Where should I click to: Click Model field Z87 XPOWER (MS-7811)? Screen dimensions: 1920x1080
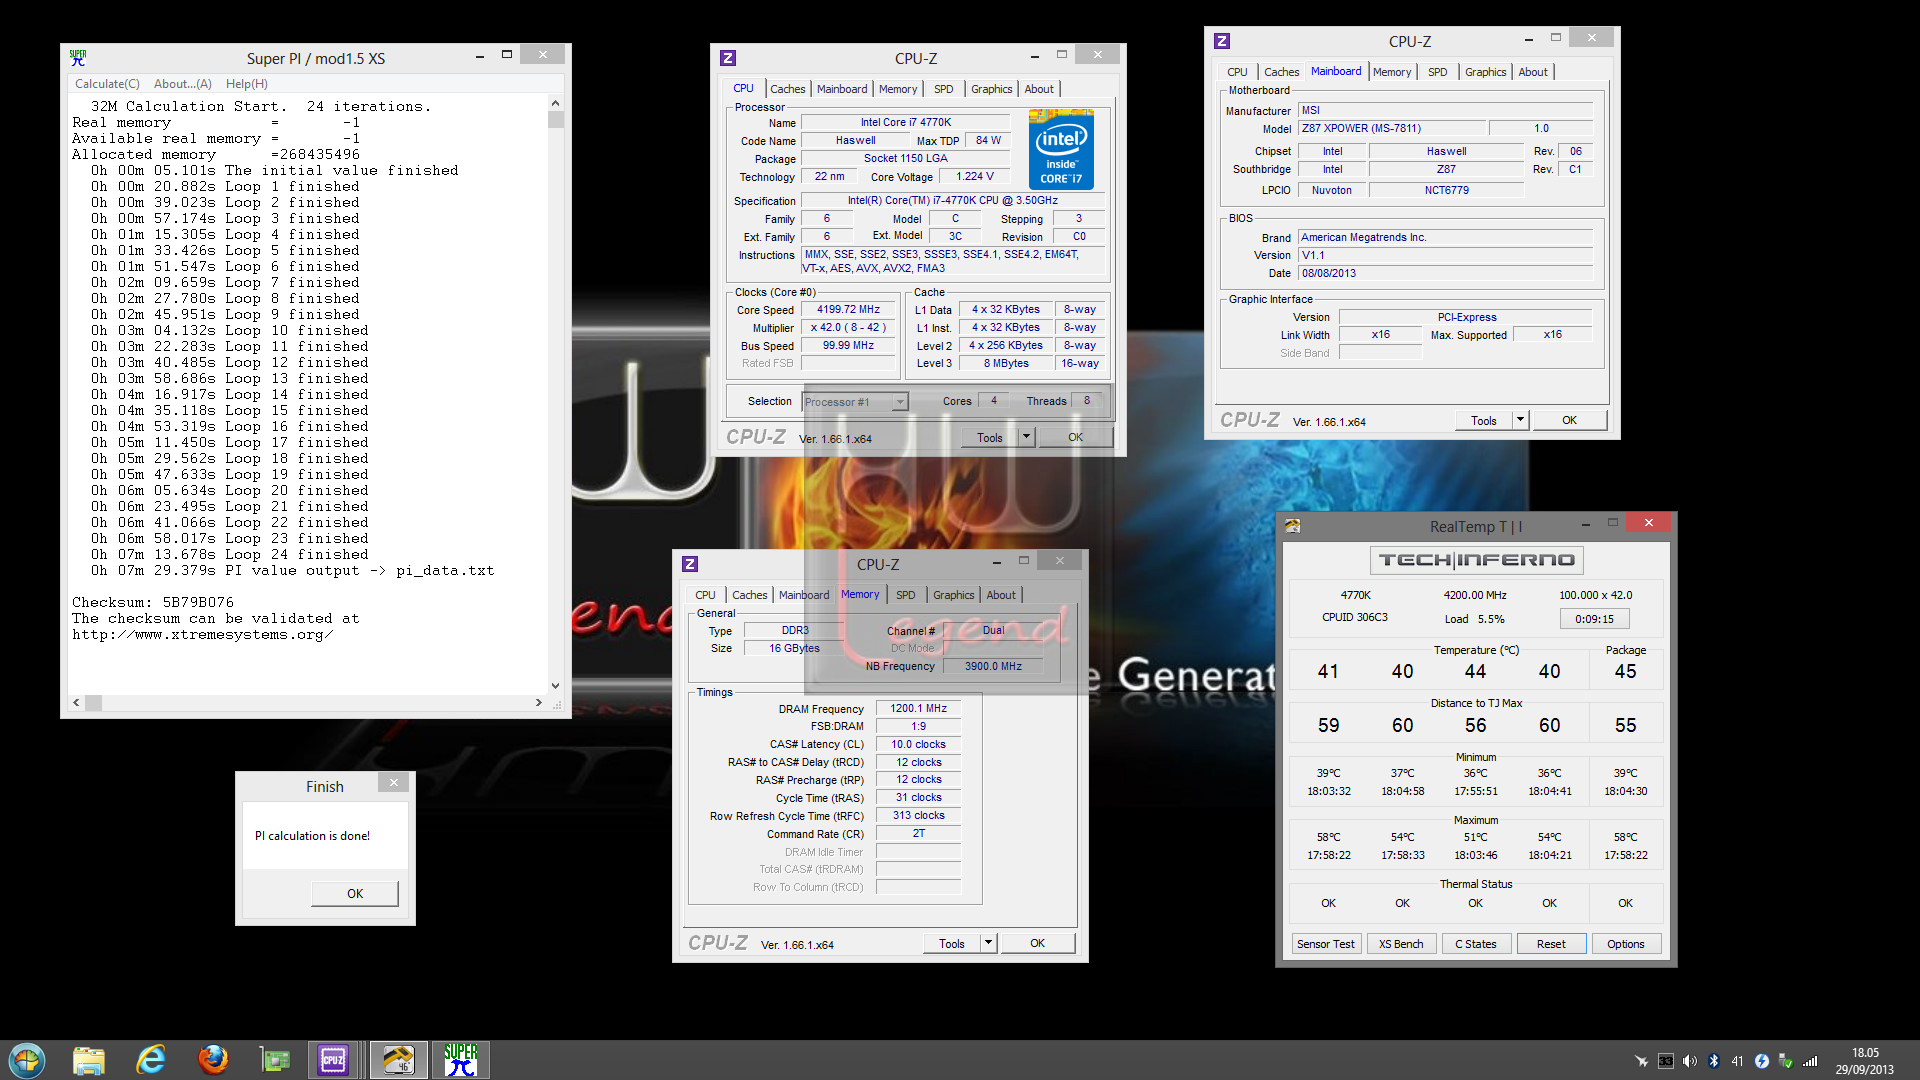1390,128
